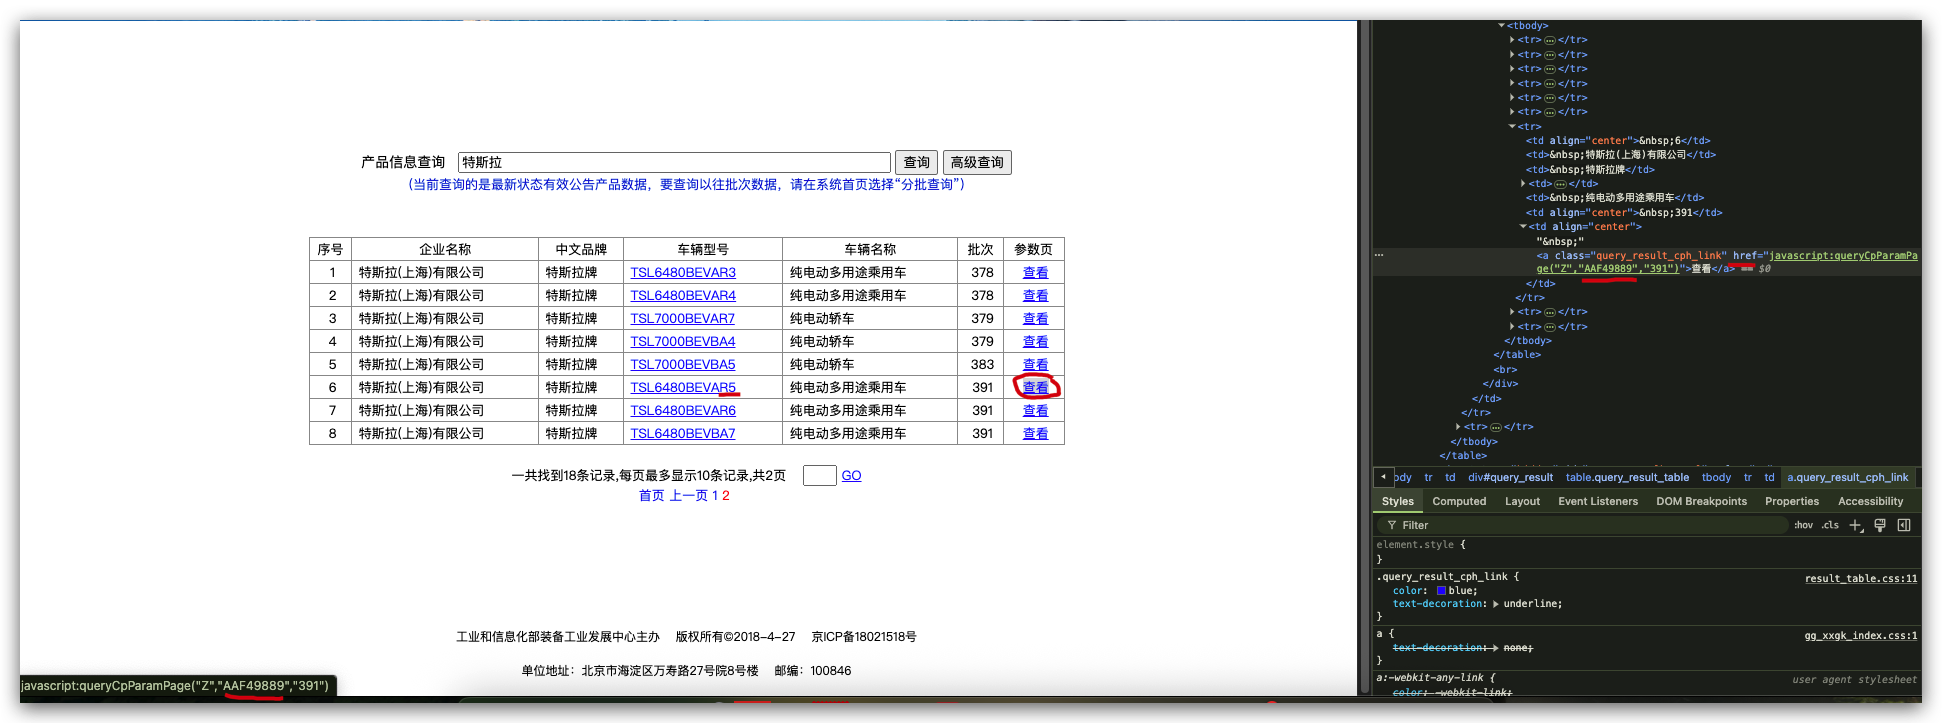
Task: Click the ellipsis badge in the collapsed td node
Action: 1561,184
